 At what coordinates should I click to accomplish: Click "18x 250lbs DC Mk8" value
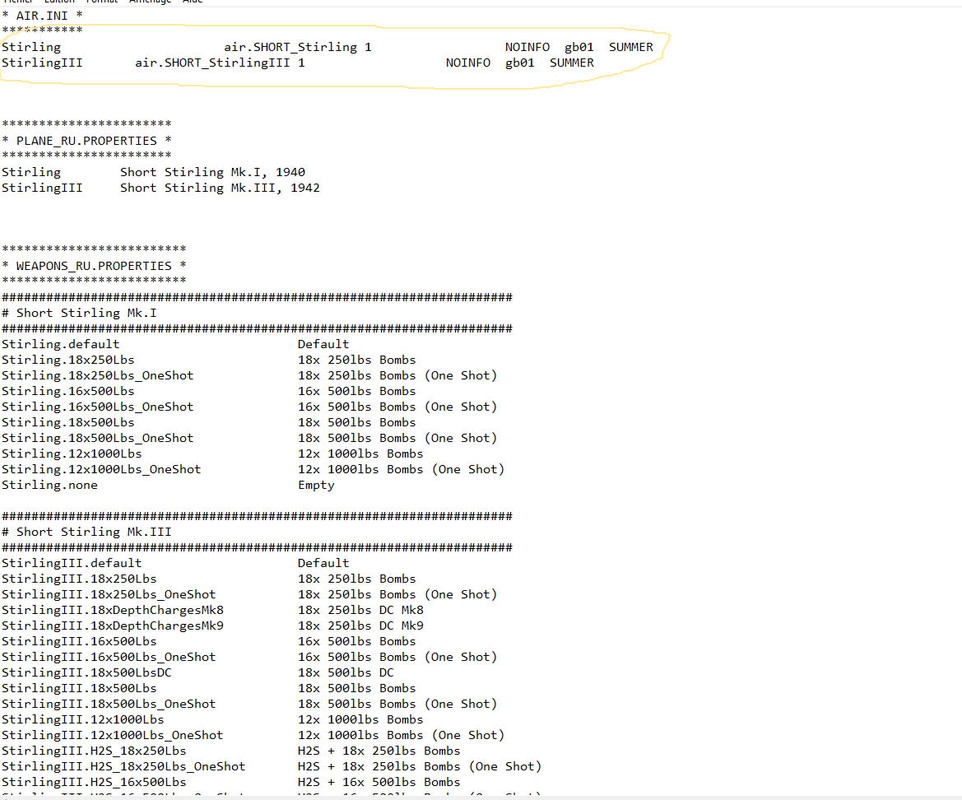[x=361, y=610]
